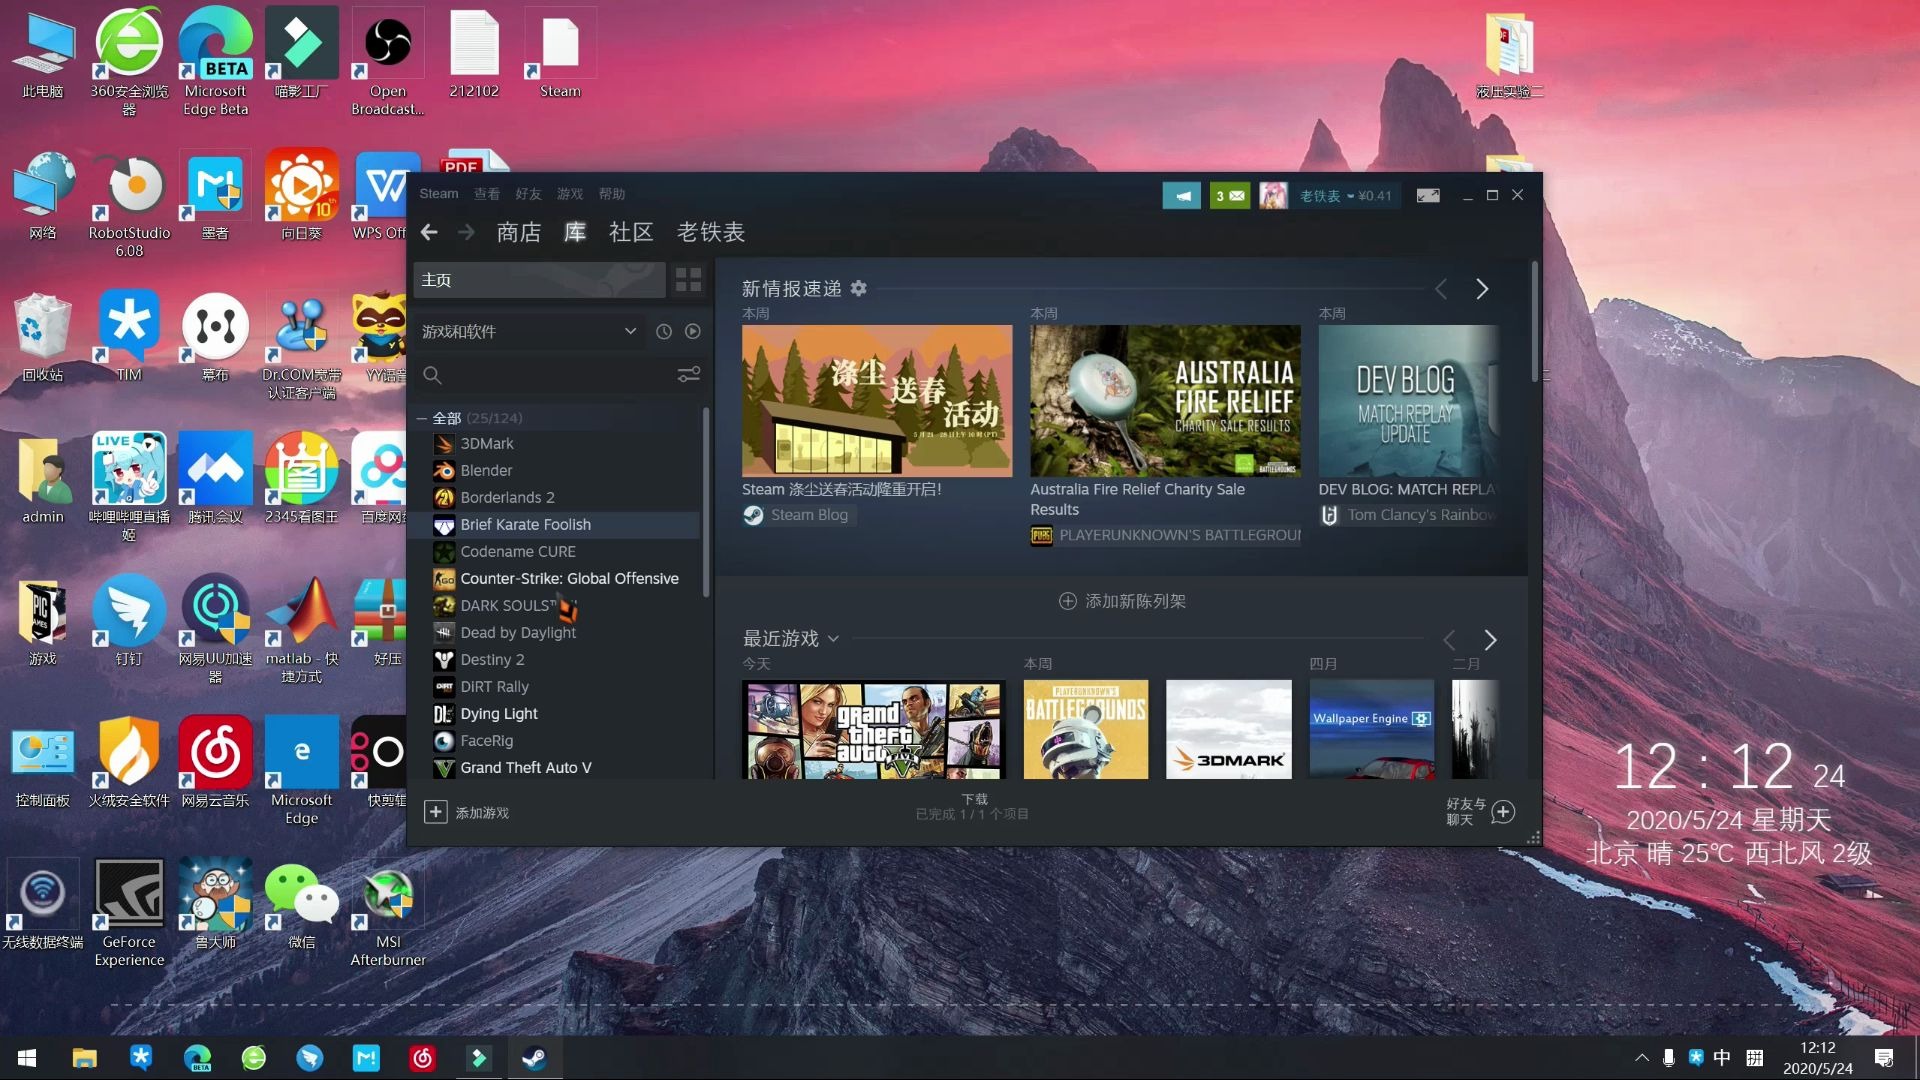This screenshot has height=1080, width=1920.
Task: Click Steam icon in Windows taskbar
Action: pos(535,1057)
